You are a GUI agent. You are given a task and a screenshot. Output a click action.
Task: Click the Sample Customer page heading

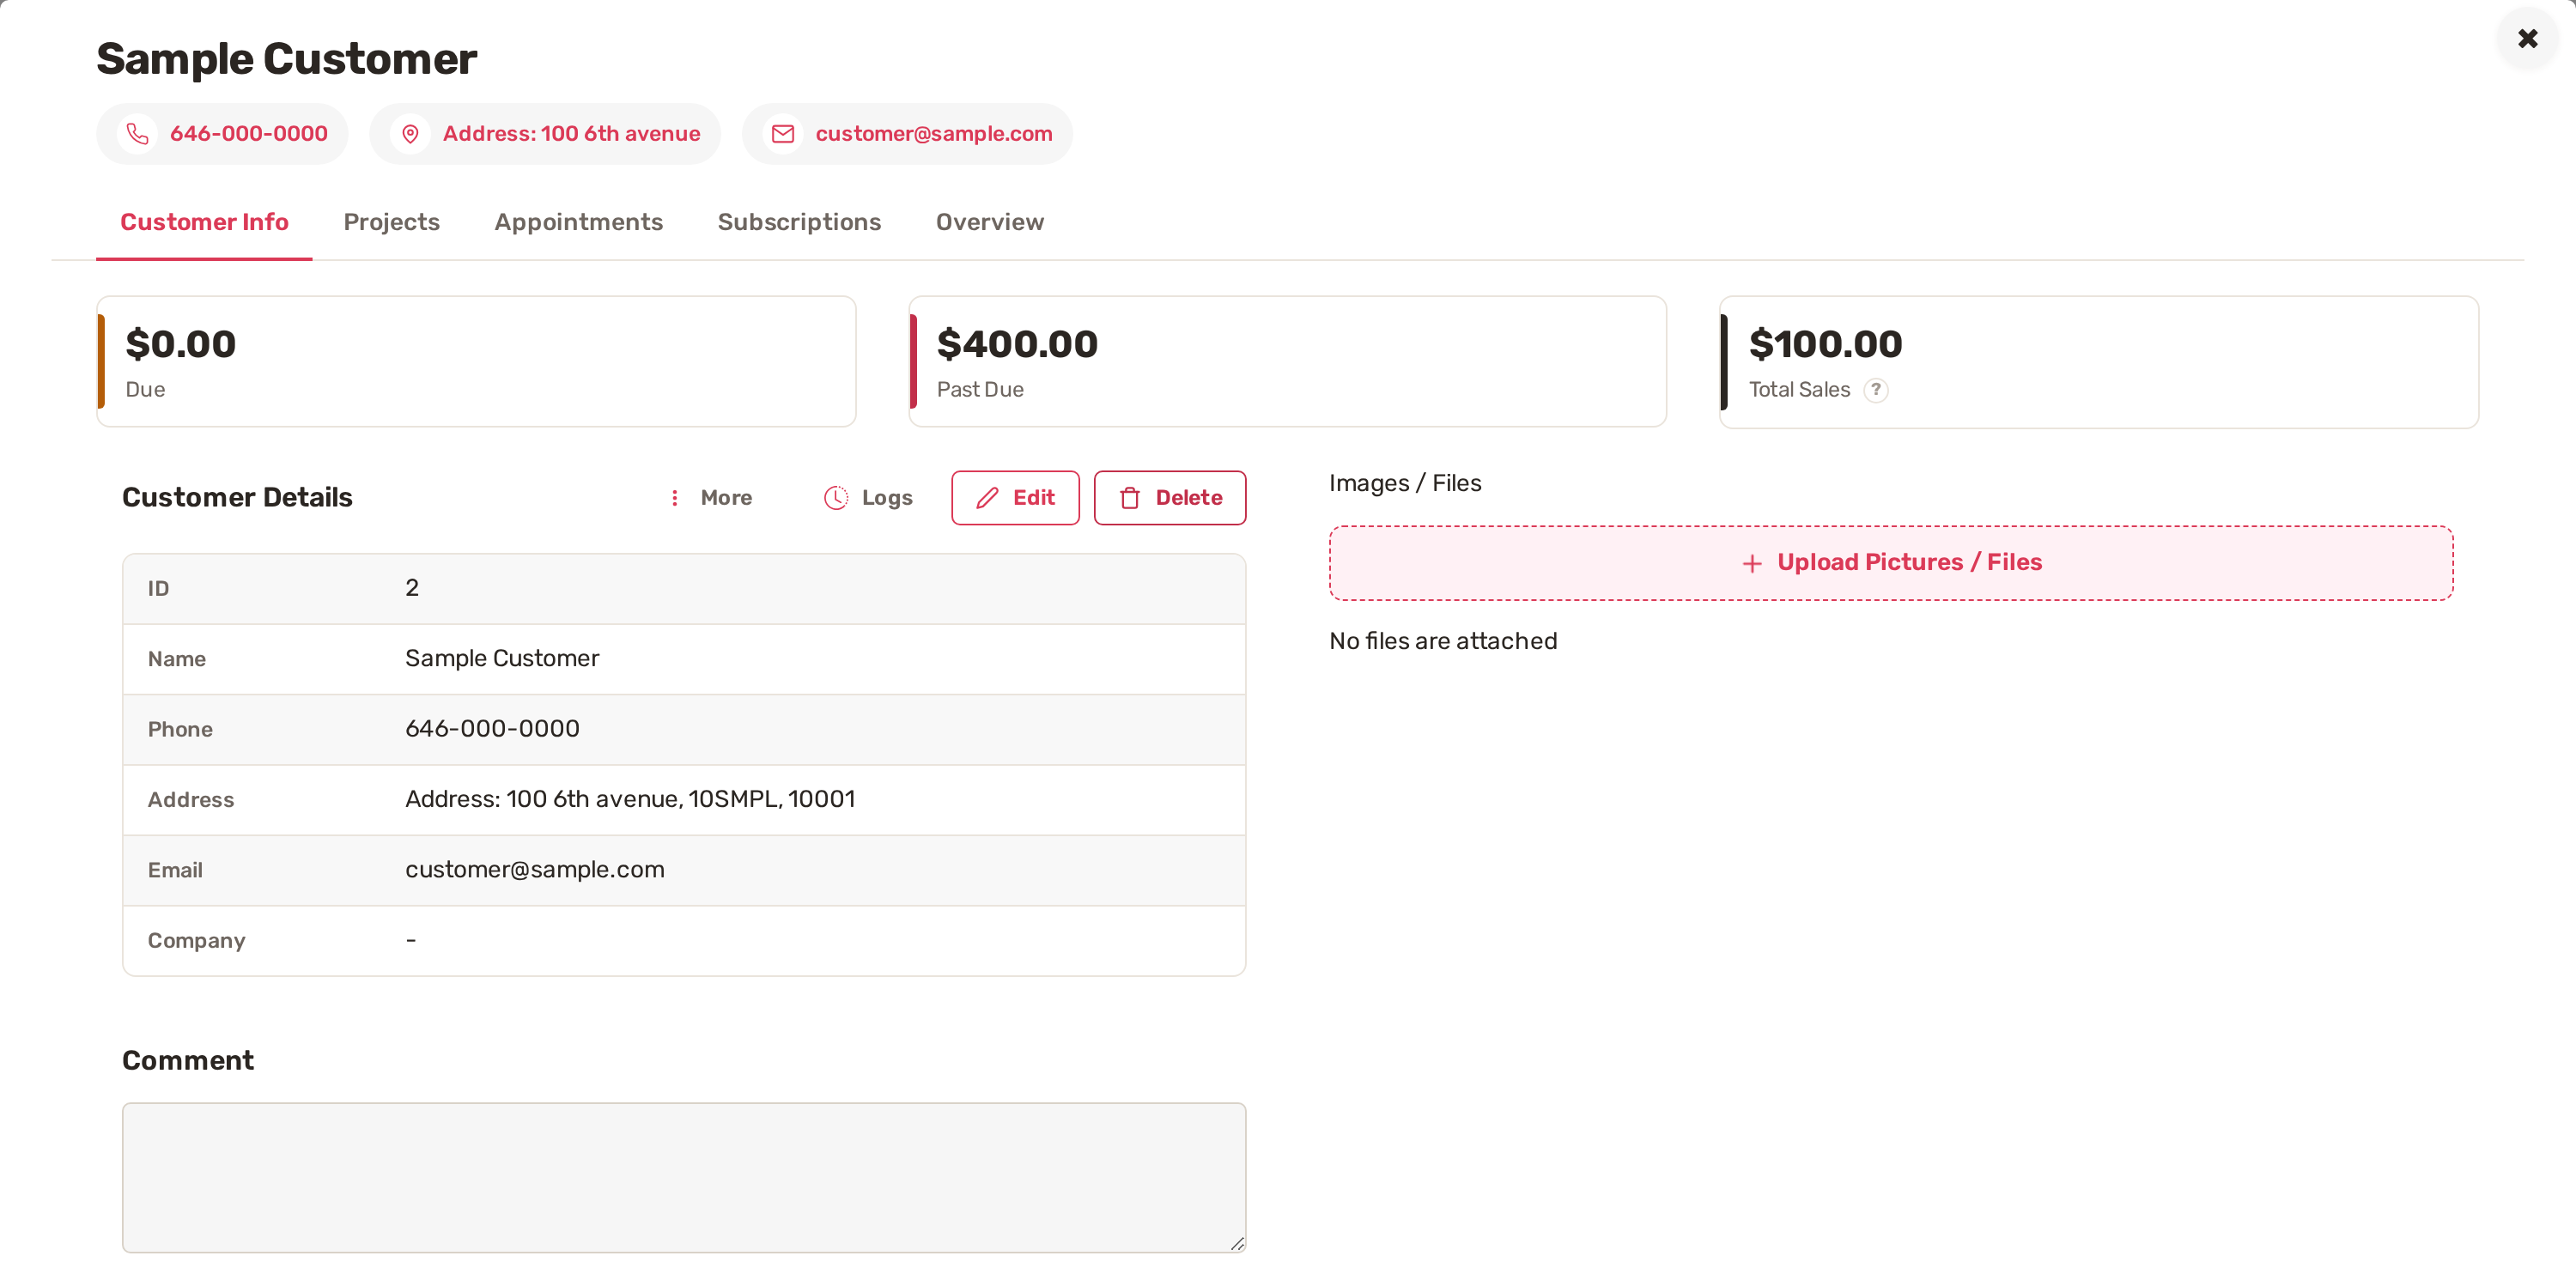coord(286,59)
